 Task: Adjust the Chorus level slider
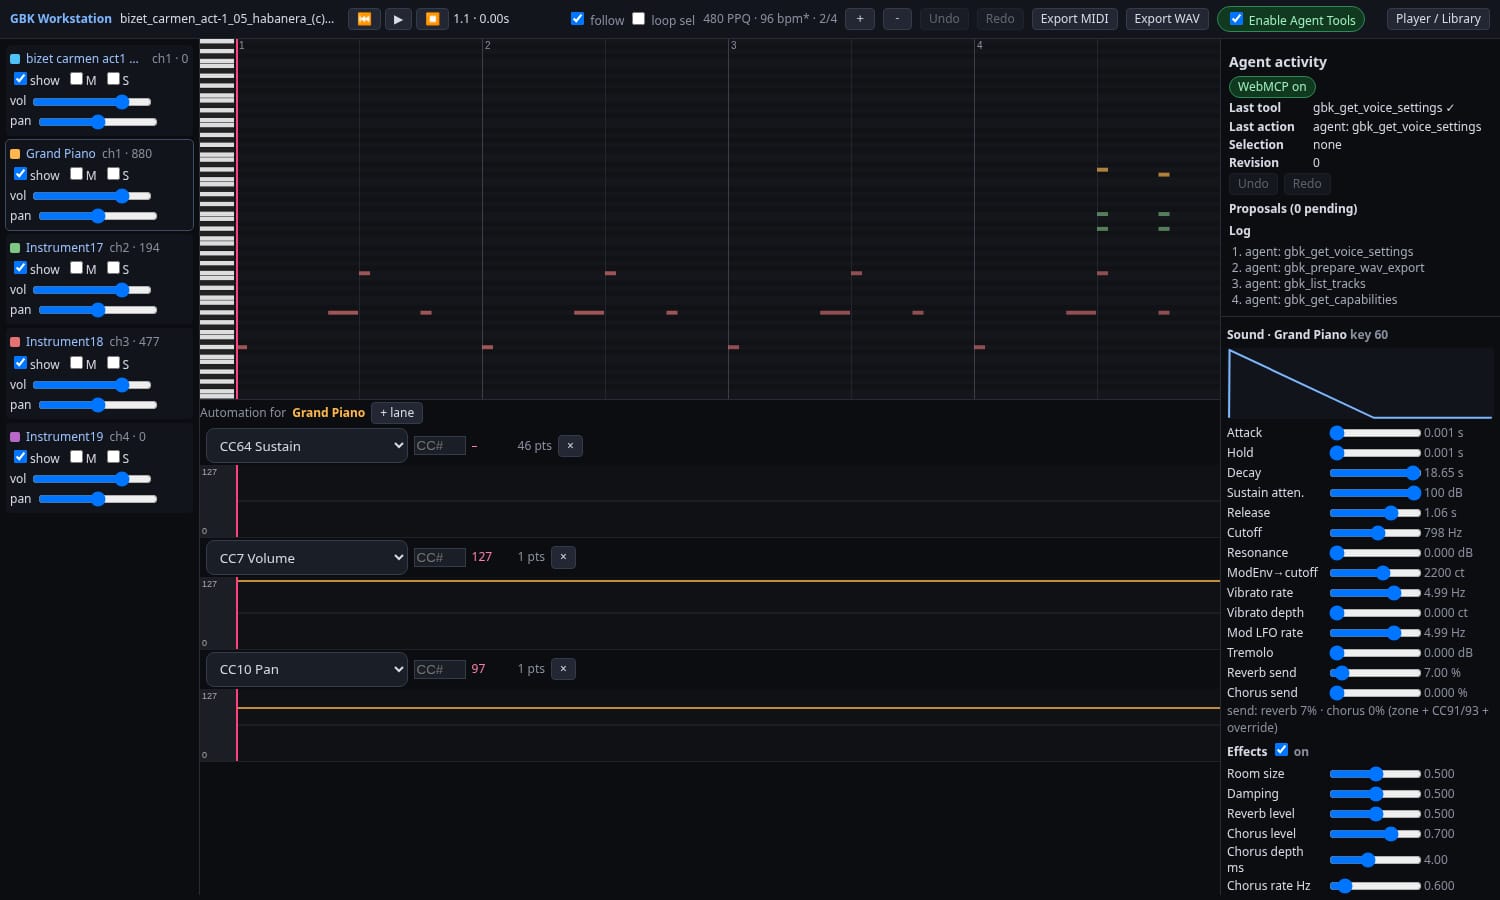point(1375,834)
